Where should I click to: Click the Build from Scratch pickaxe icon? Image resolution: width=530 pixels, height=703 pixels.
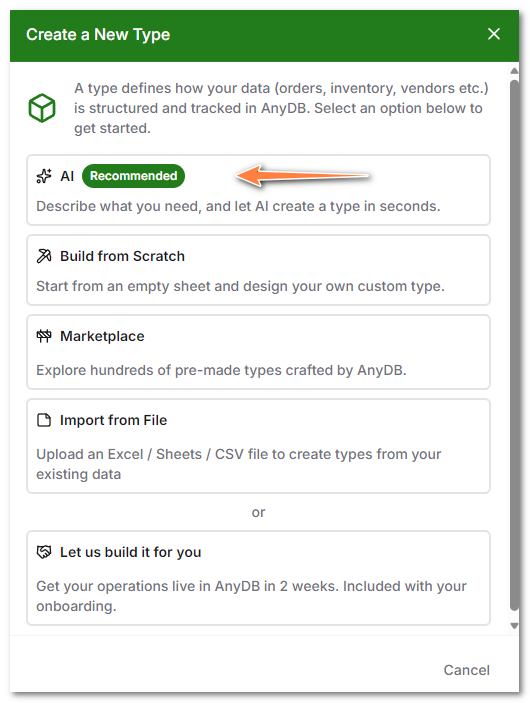pos(44,256)
